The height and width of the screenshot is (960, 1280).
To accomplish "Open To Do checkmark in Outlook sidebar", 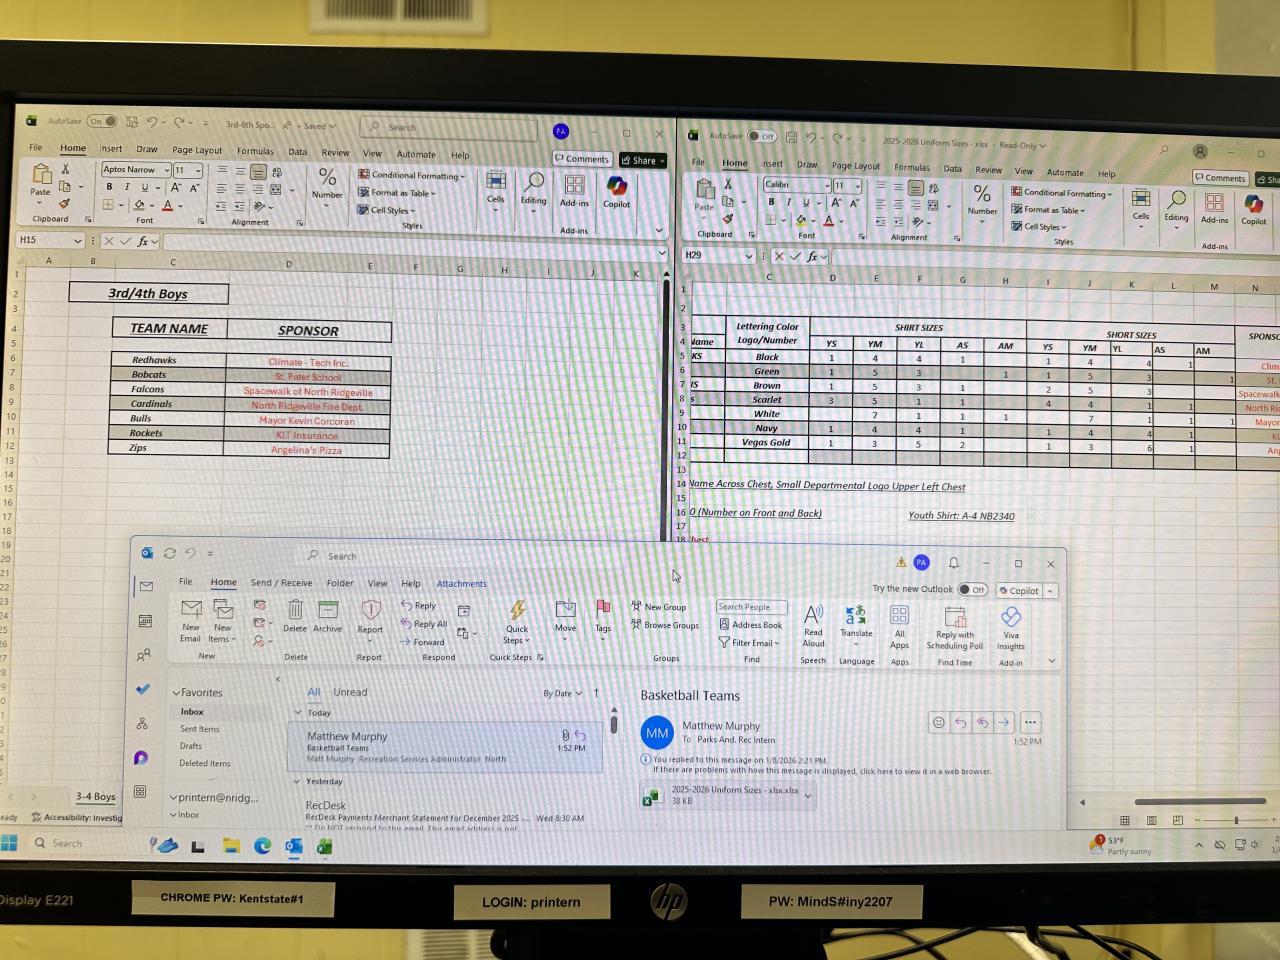I will [x=143, y=689].
